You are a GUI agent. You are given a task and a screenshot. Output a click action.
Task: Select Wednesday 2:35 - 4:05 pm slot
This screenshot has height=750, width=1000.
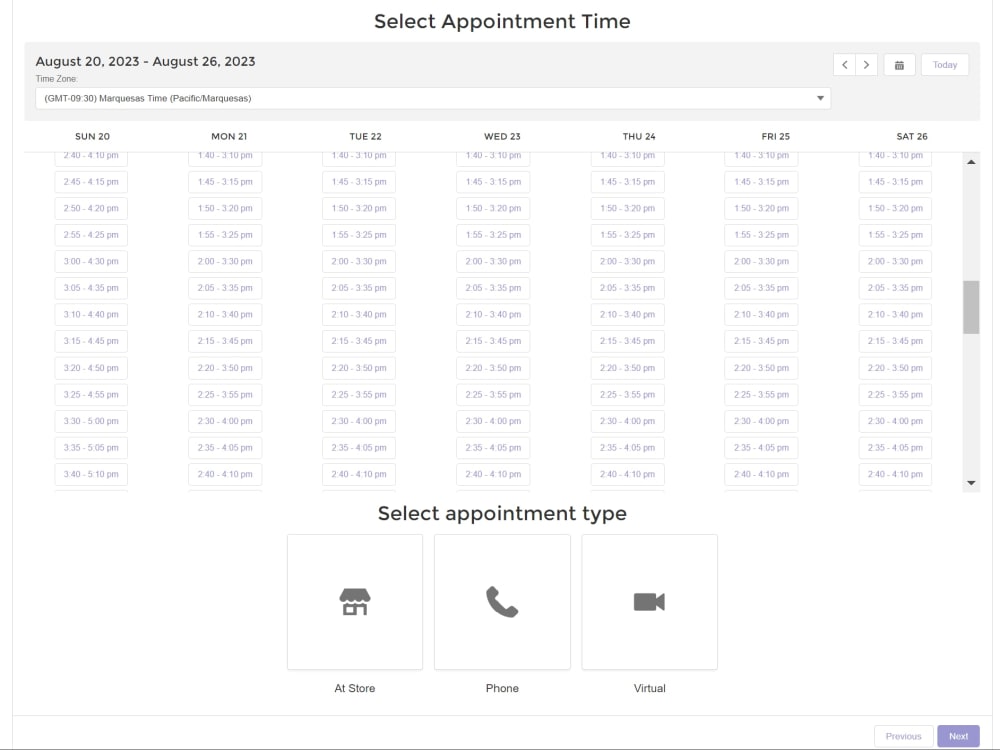click(x=493, y=448)
